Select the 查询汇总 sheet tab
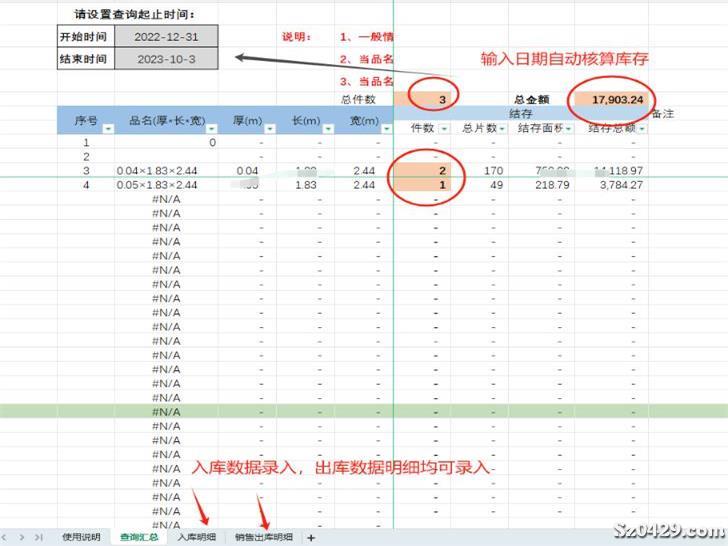The image size is (728, 546). click(139, 537)
